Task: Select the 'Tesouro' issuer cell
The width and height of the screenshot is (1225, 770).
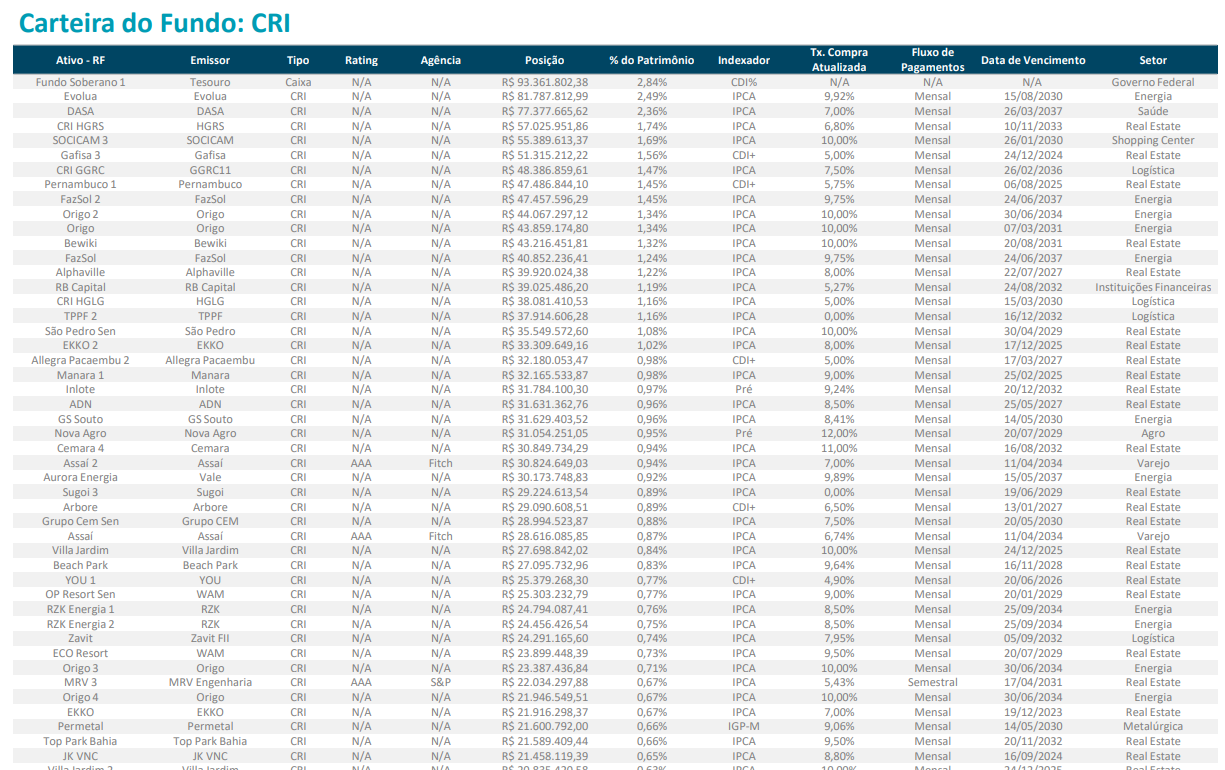Action: point(210,82)
